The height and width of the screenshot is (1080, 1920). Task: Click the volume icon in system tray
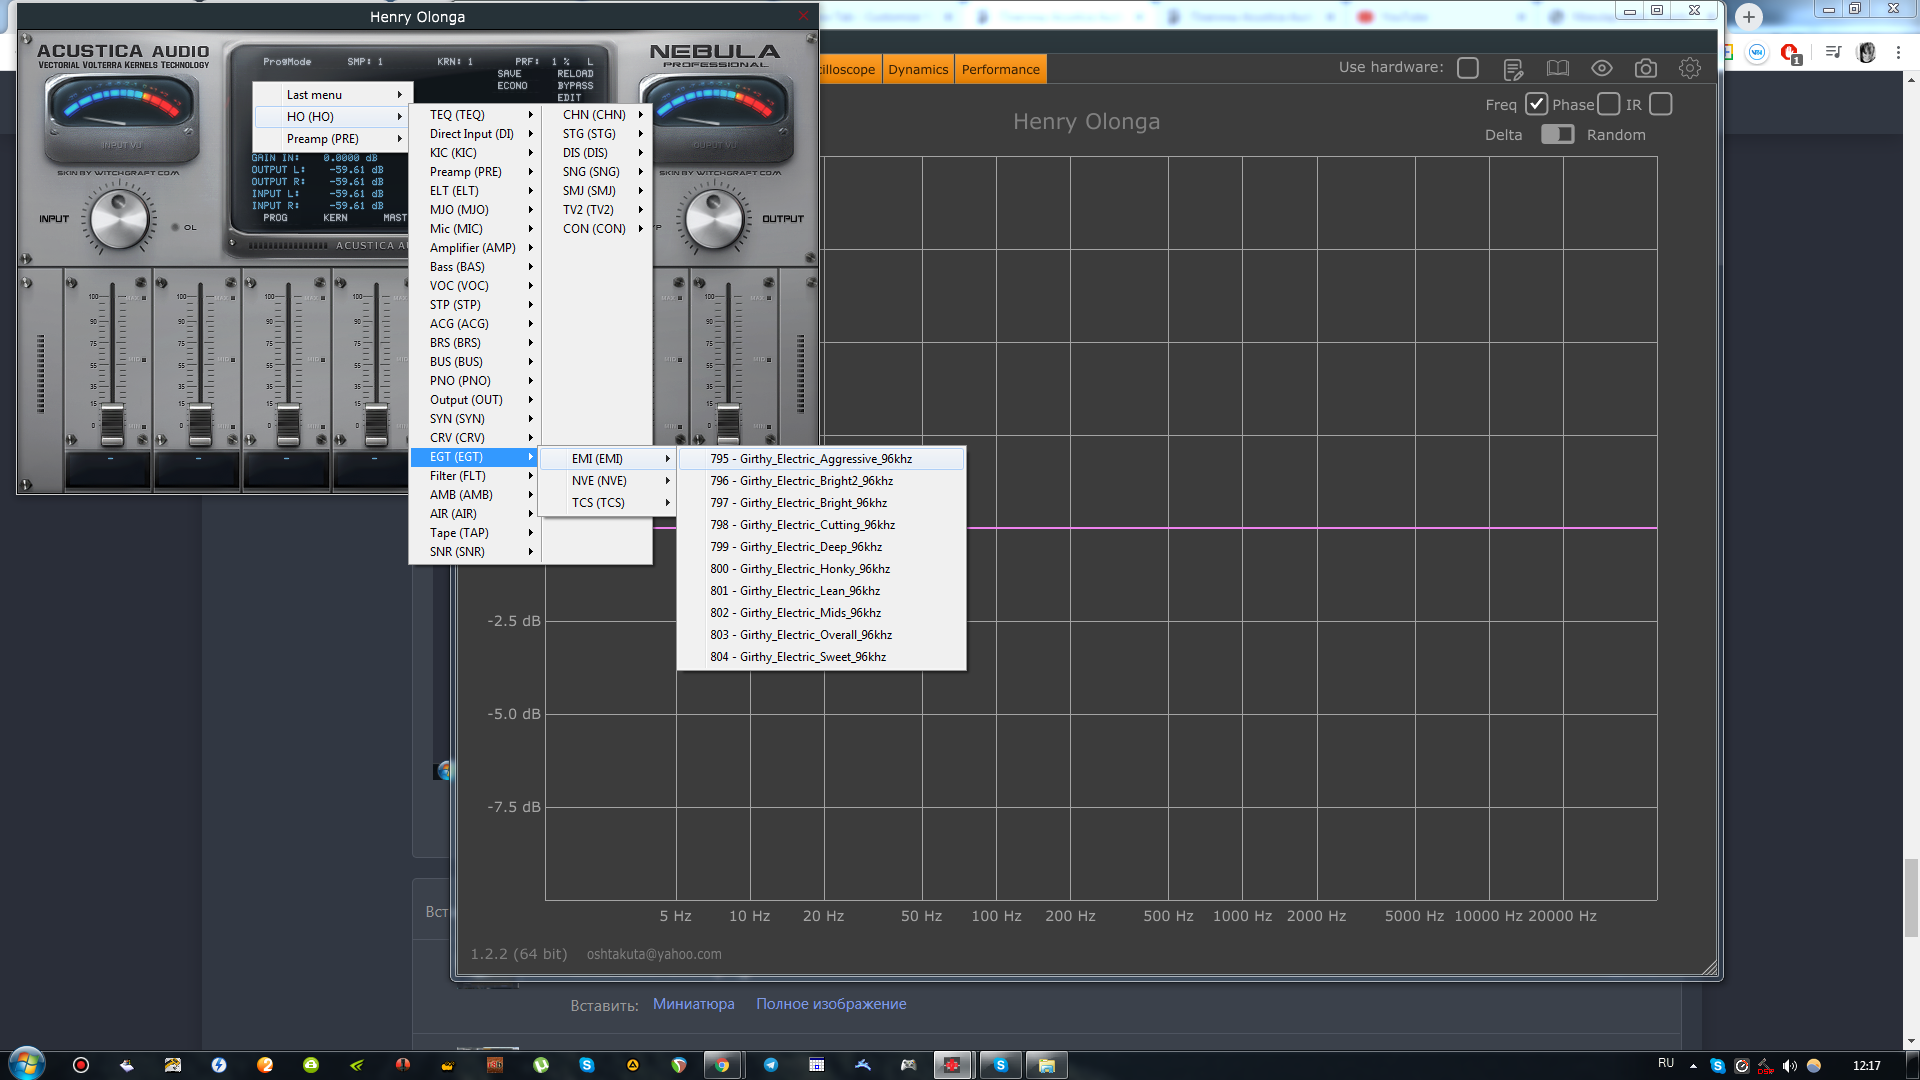coord(1789,1066)
